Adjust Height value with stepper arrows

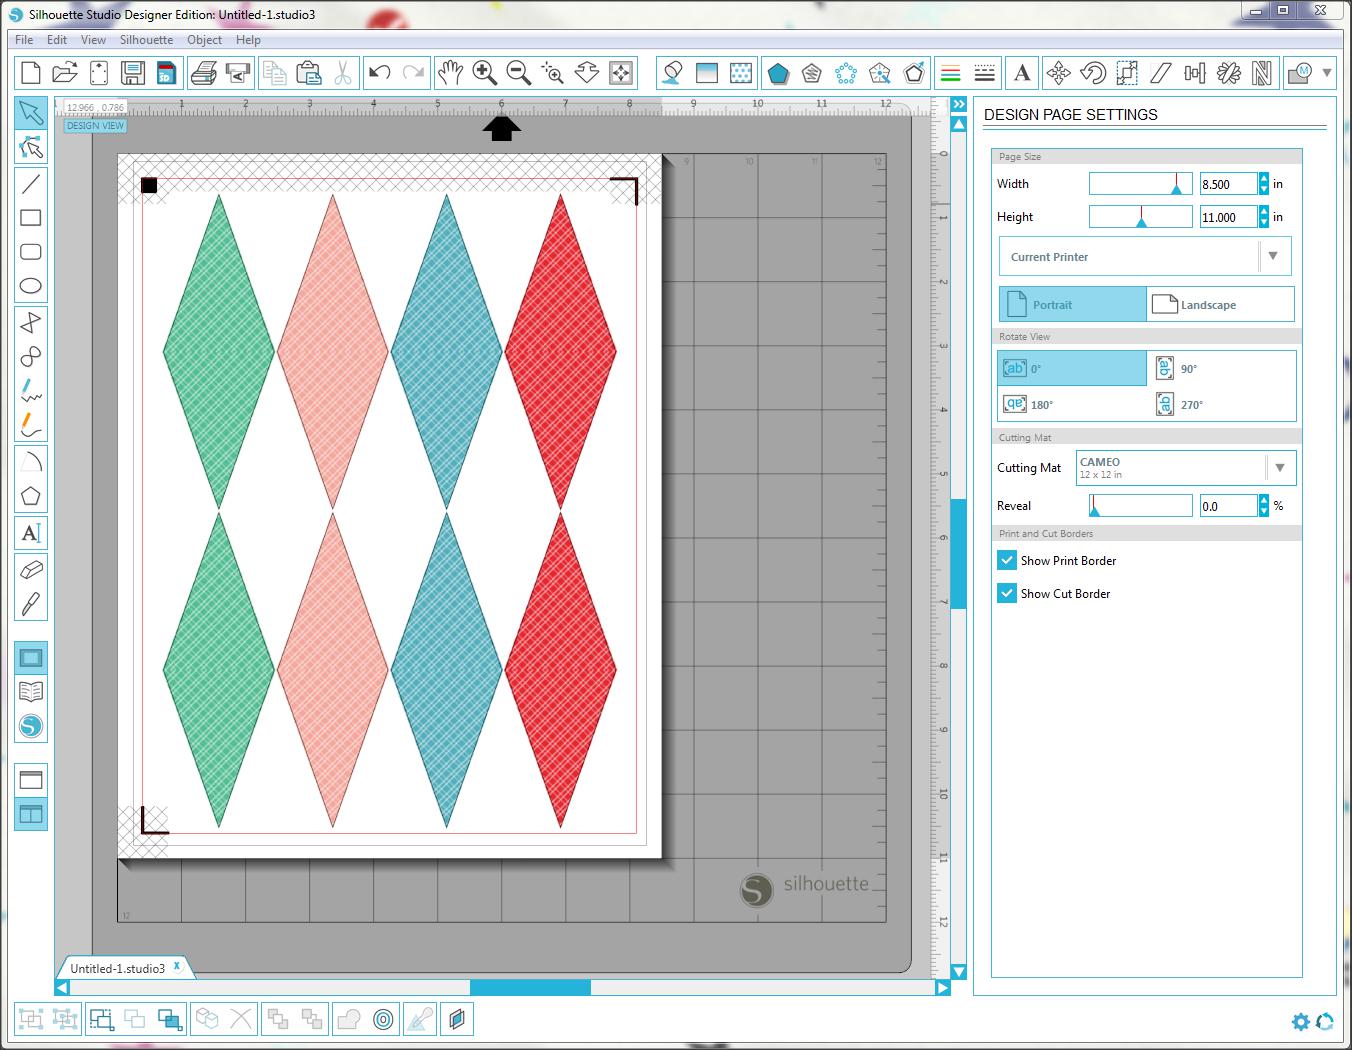click(x=1264, y=216)
